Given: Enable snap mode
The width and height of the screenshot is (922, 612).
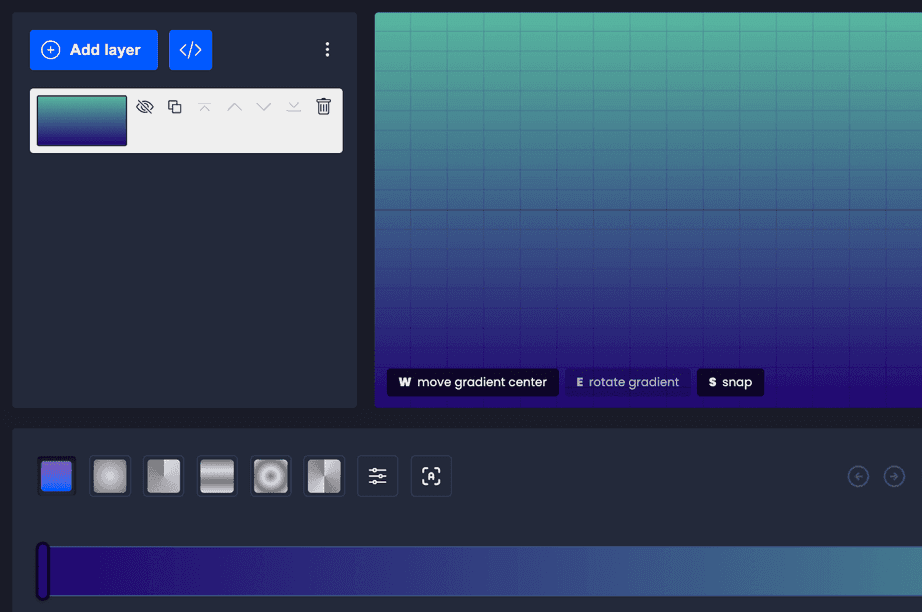Looking at the screenshot, I should pyautogui.click(x=730, y=382).
